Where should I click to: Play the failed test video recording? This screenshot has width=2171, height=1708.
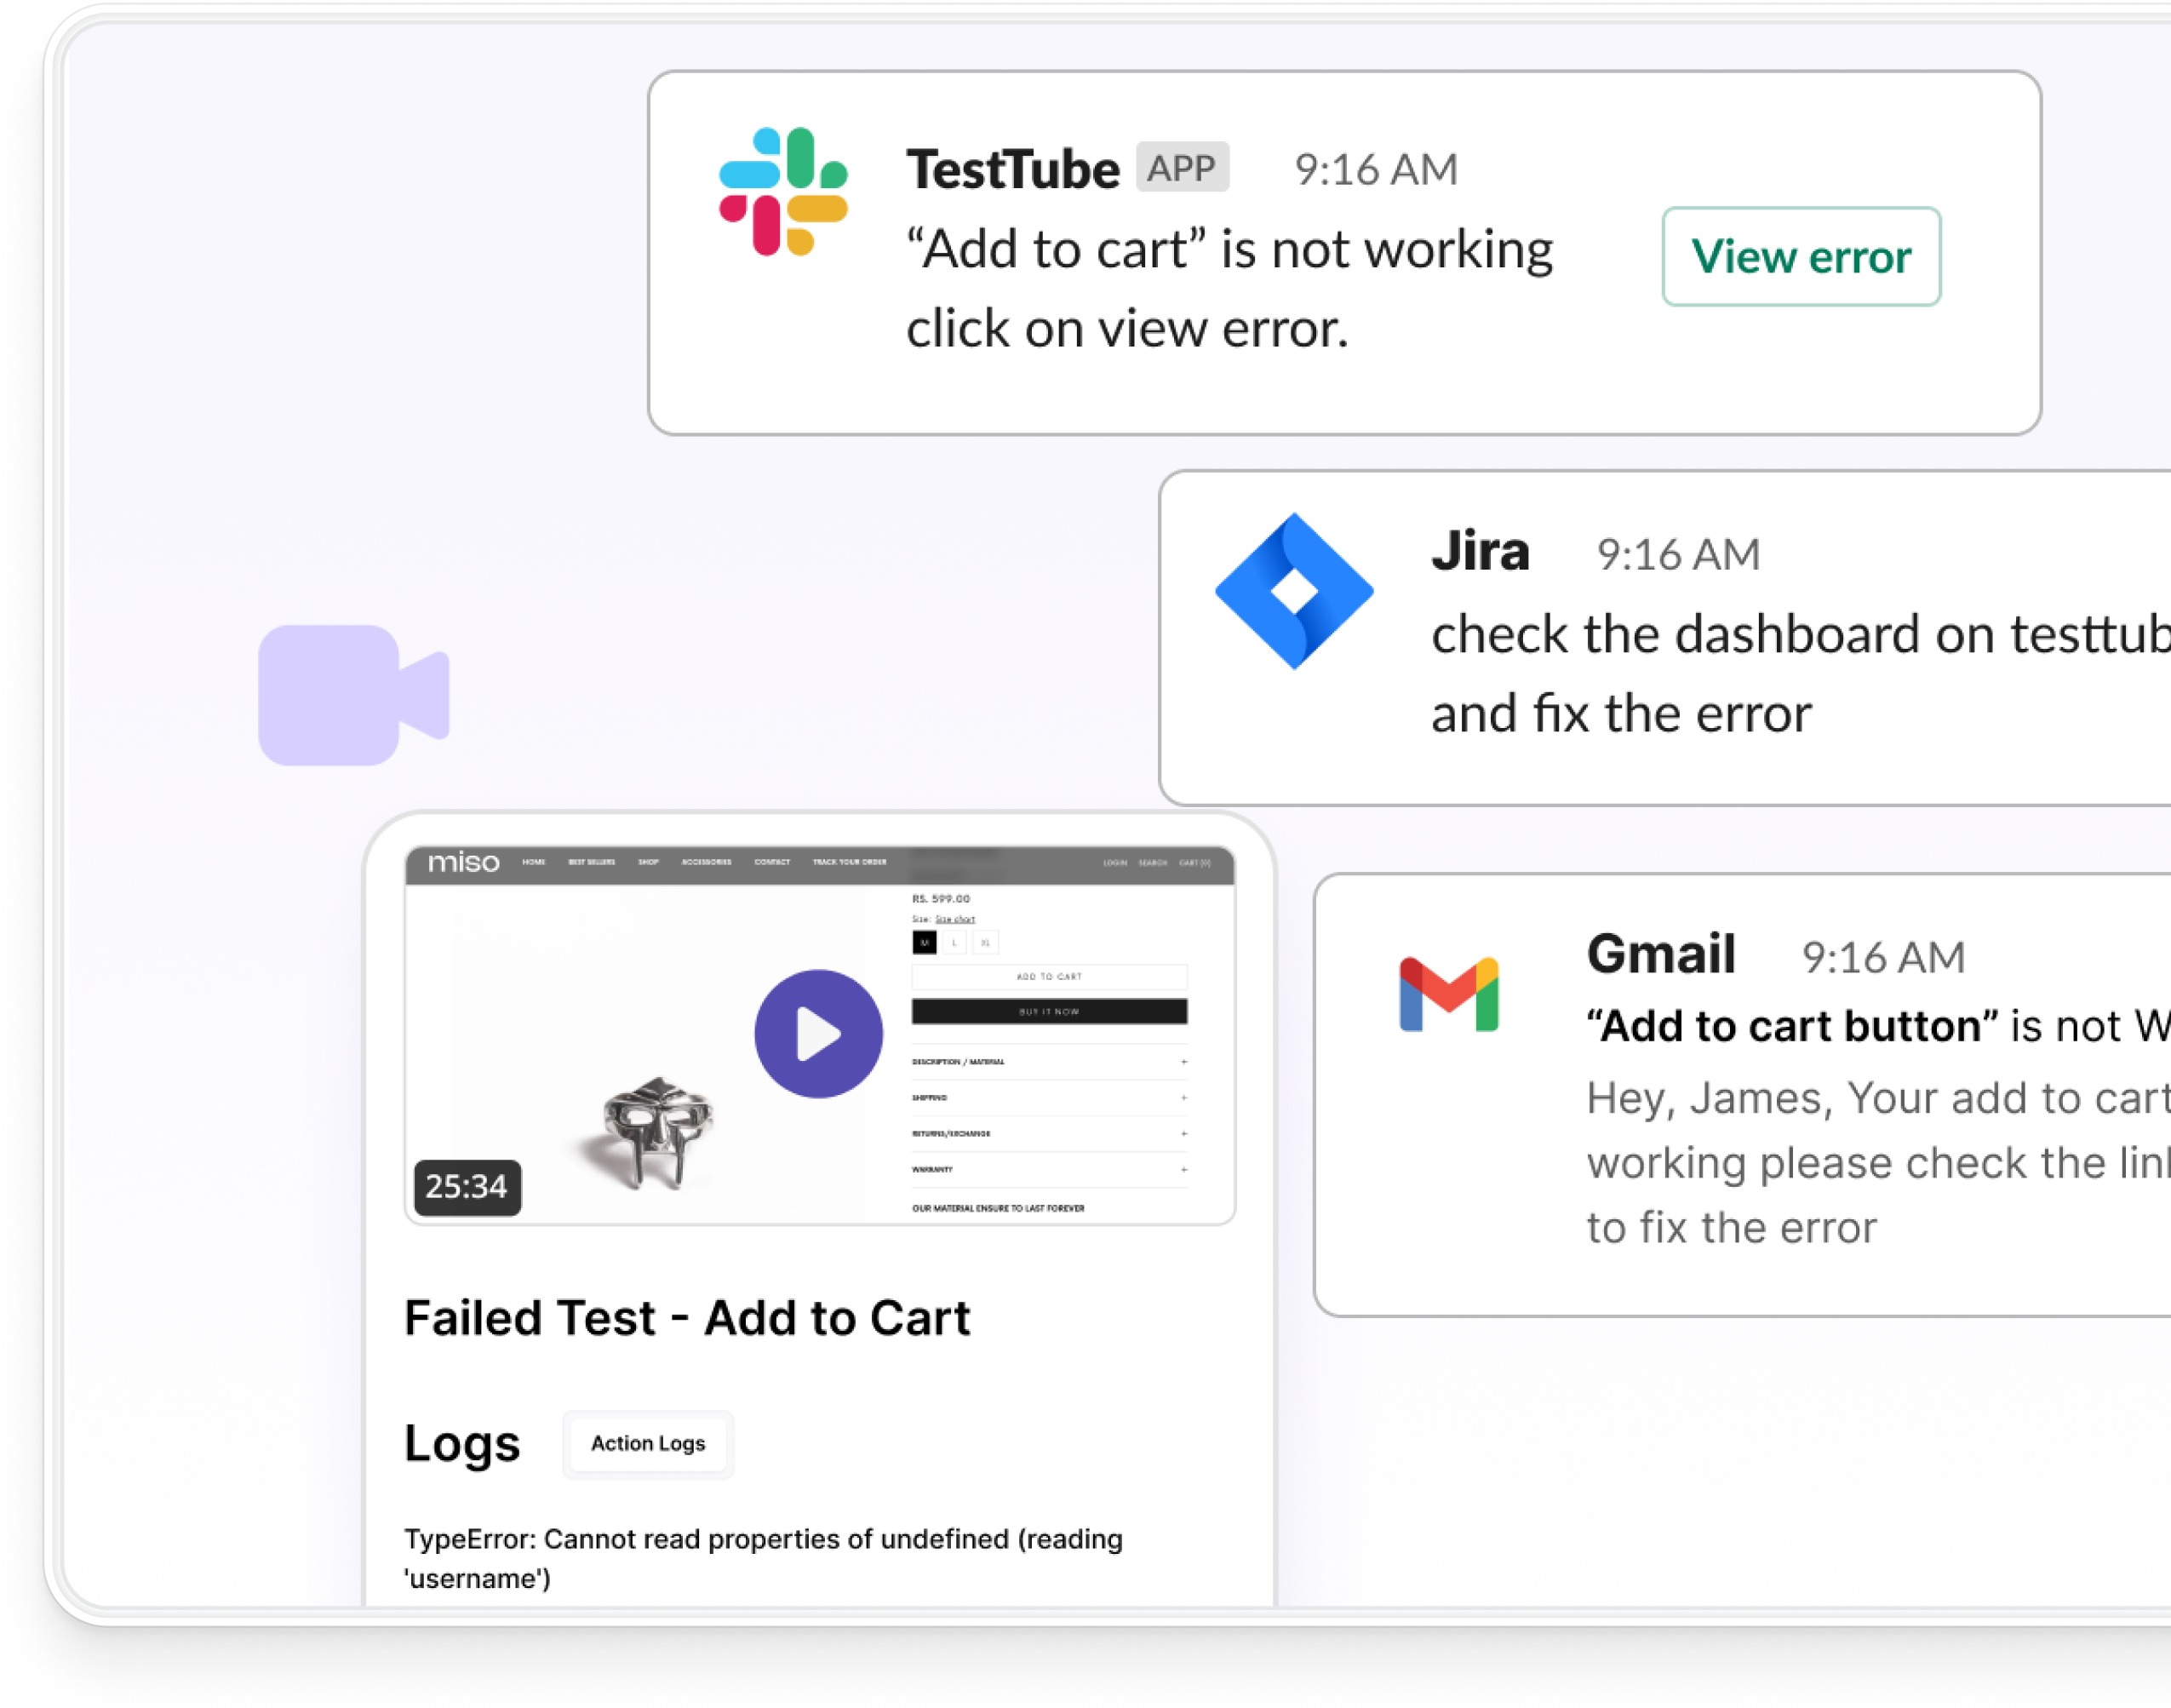pos(818,1033)
